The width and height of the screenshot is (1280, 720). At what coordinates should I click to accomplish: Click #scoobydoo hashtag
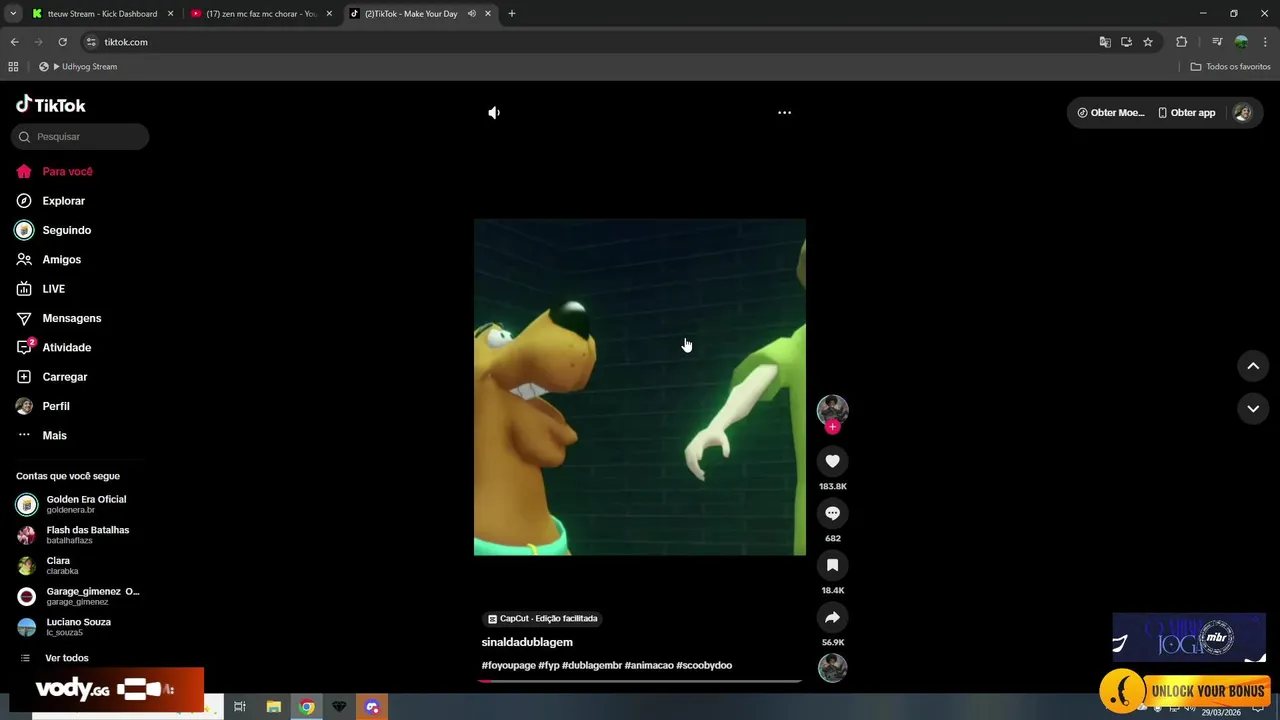[x=704, y=665]
